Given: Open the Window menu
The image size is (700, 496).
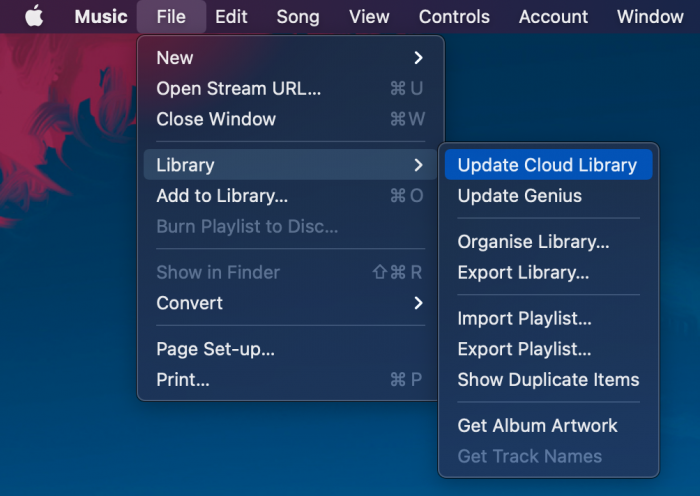Looking at the screenshot, I should tap(650, 17).
